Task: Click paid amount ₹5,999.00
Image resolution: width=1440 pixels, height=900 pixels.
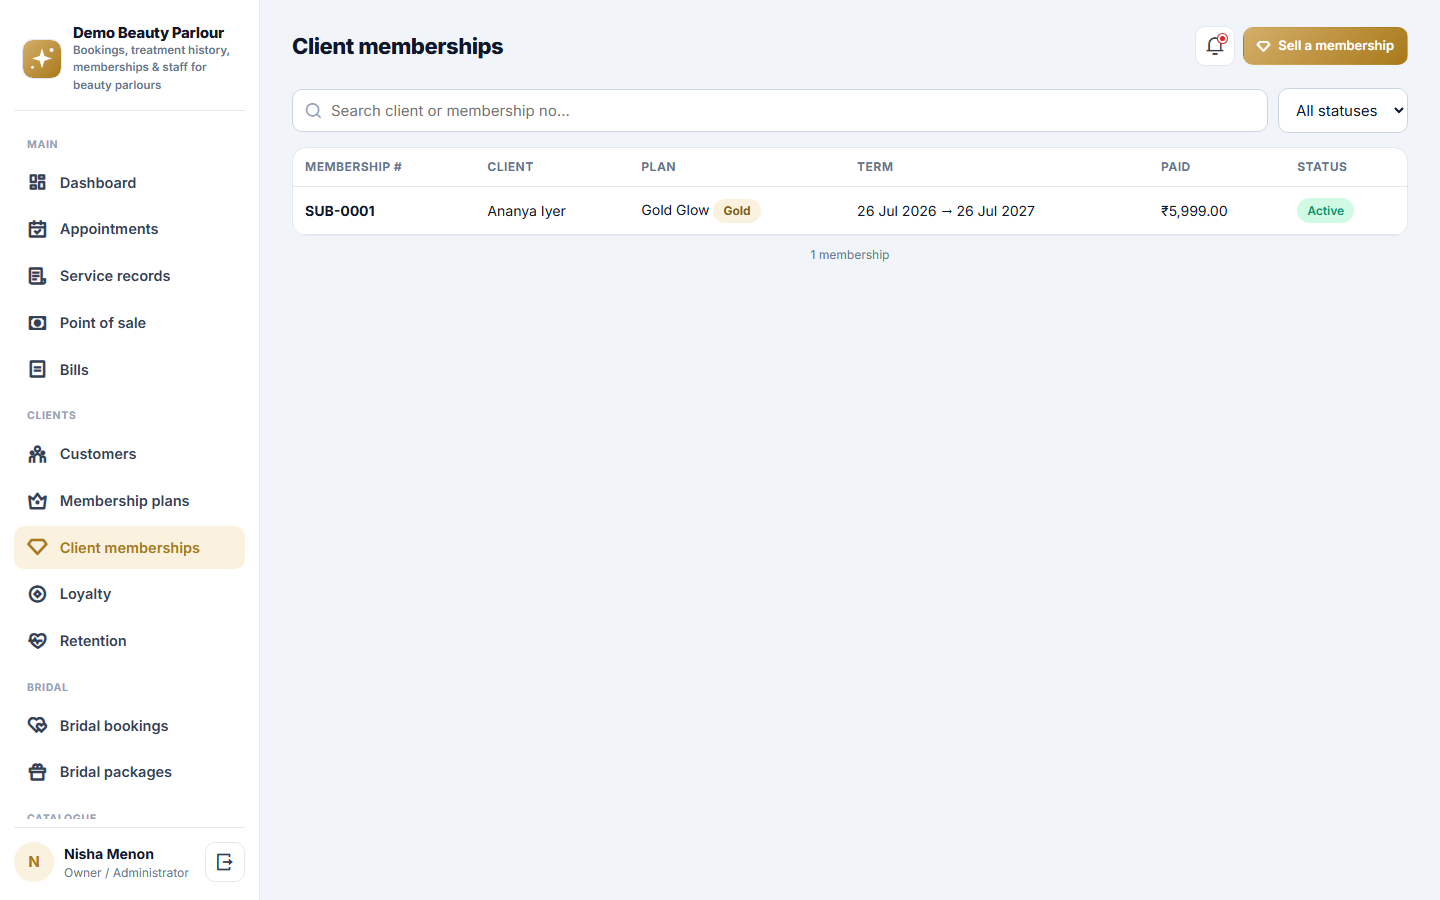Action: coord(1194,211)
